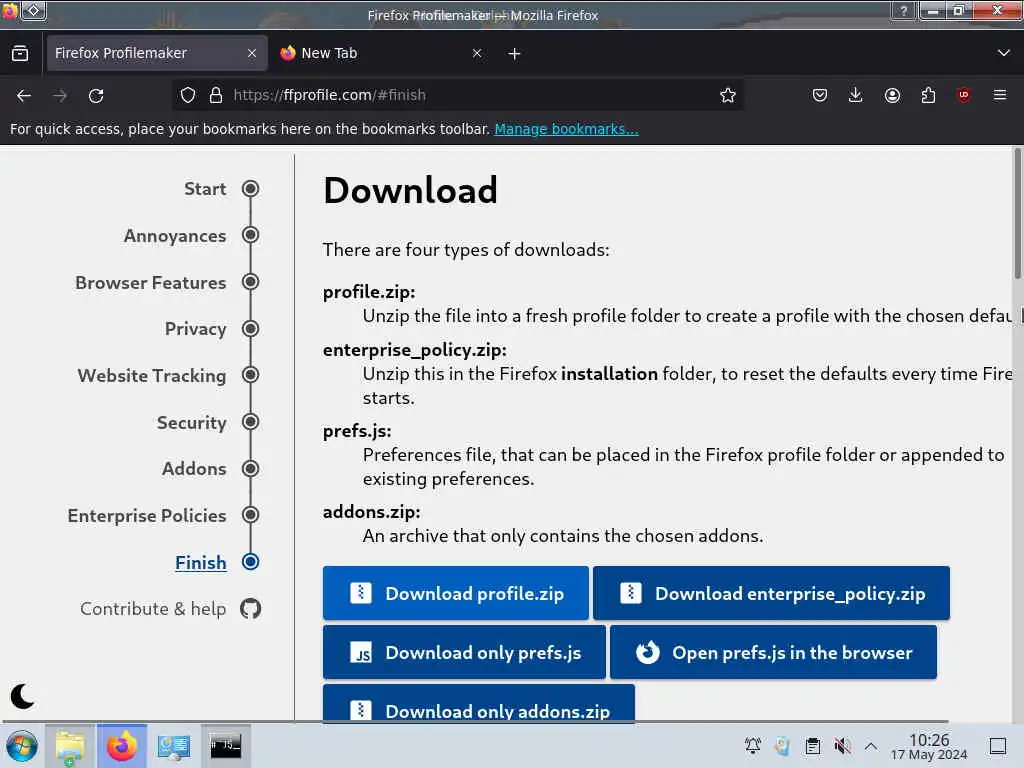Open the tracking protection shield icon
This screenshot has height=768, width=1024.
[188, 95]
